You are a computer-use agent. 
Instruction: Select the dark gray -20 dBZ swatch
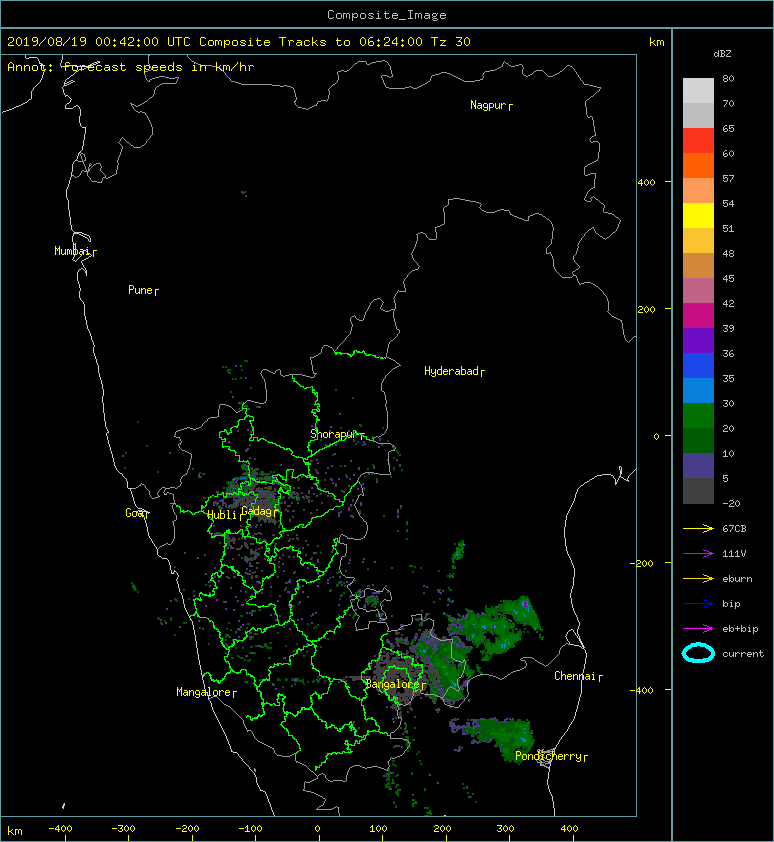click(x=698, y=490)
